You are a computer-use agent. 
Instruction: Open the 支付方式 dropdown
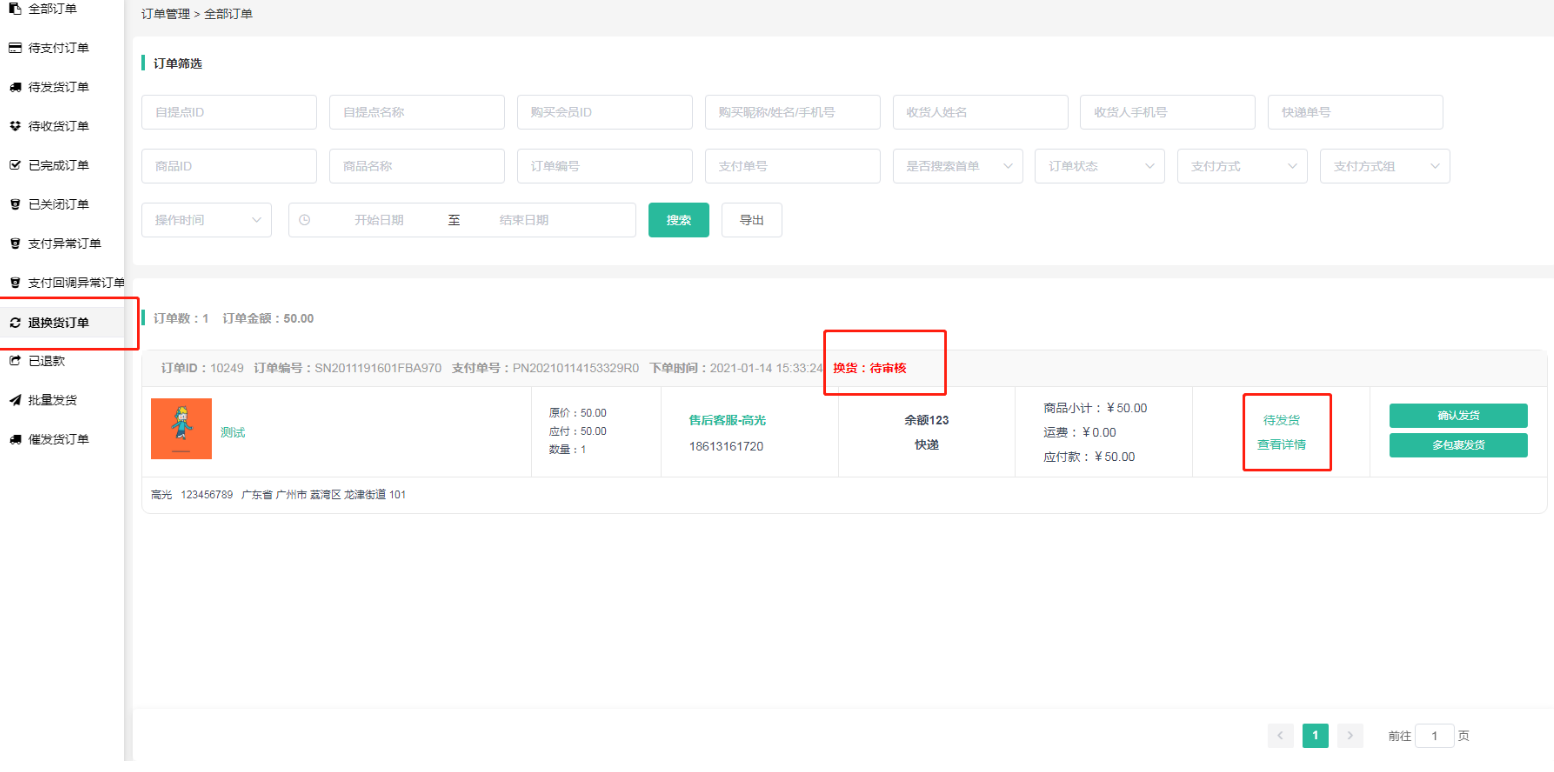coord(1242,166)
